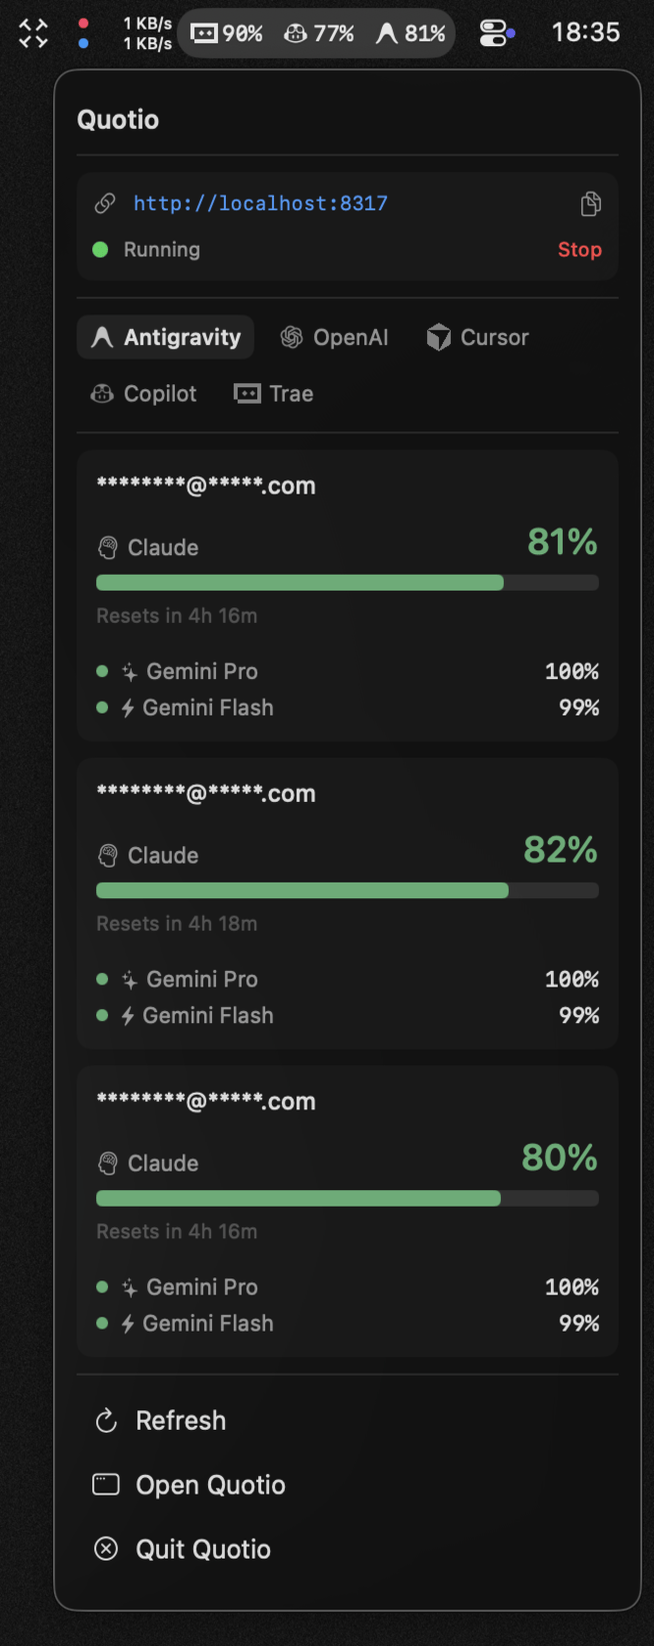Click the menu bar clock showing 18:35

(x=586, y=33)
